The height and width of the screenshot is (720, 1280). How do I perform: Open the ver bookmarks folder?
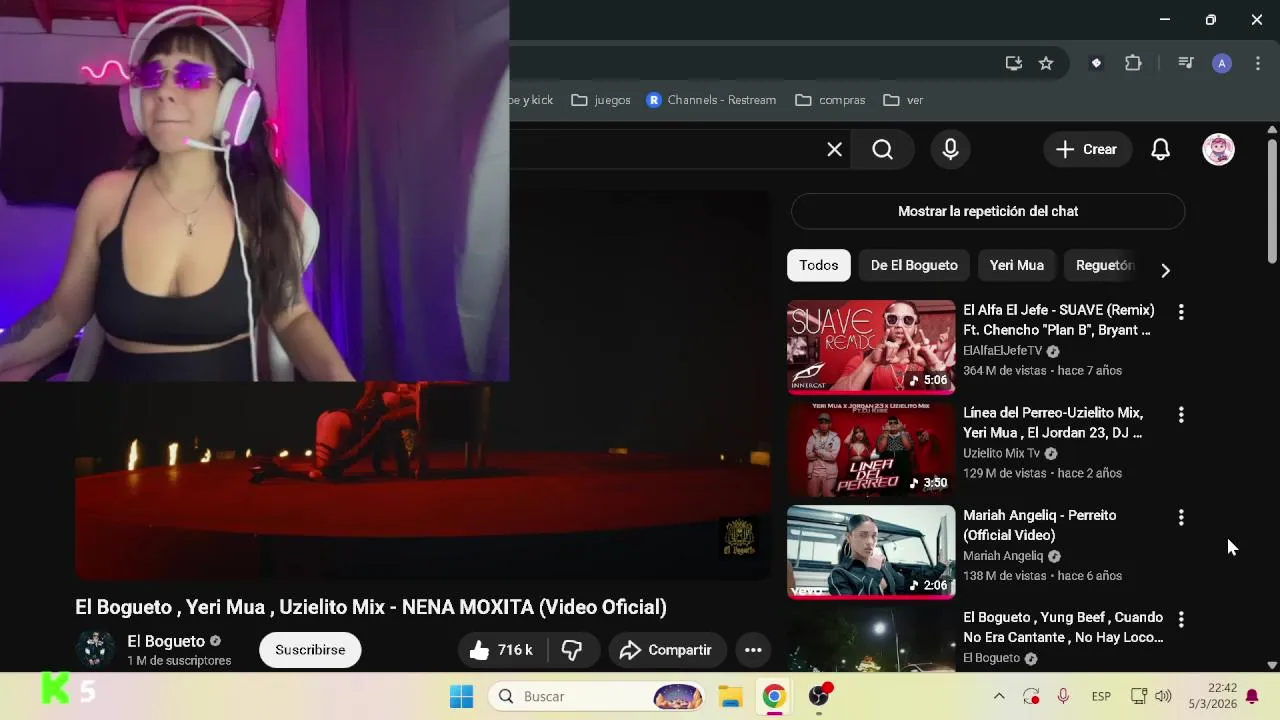pyautogui.click(x=903, y=100)
